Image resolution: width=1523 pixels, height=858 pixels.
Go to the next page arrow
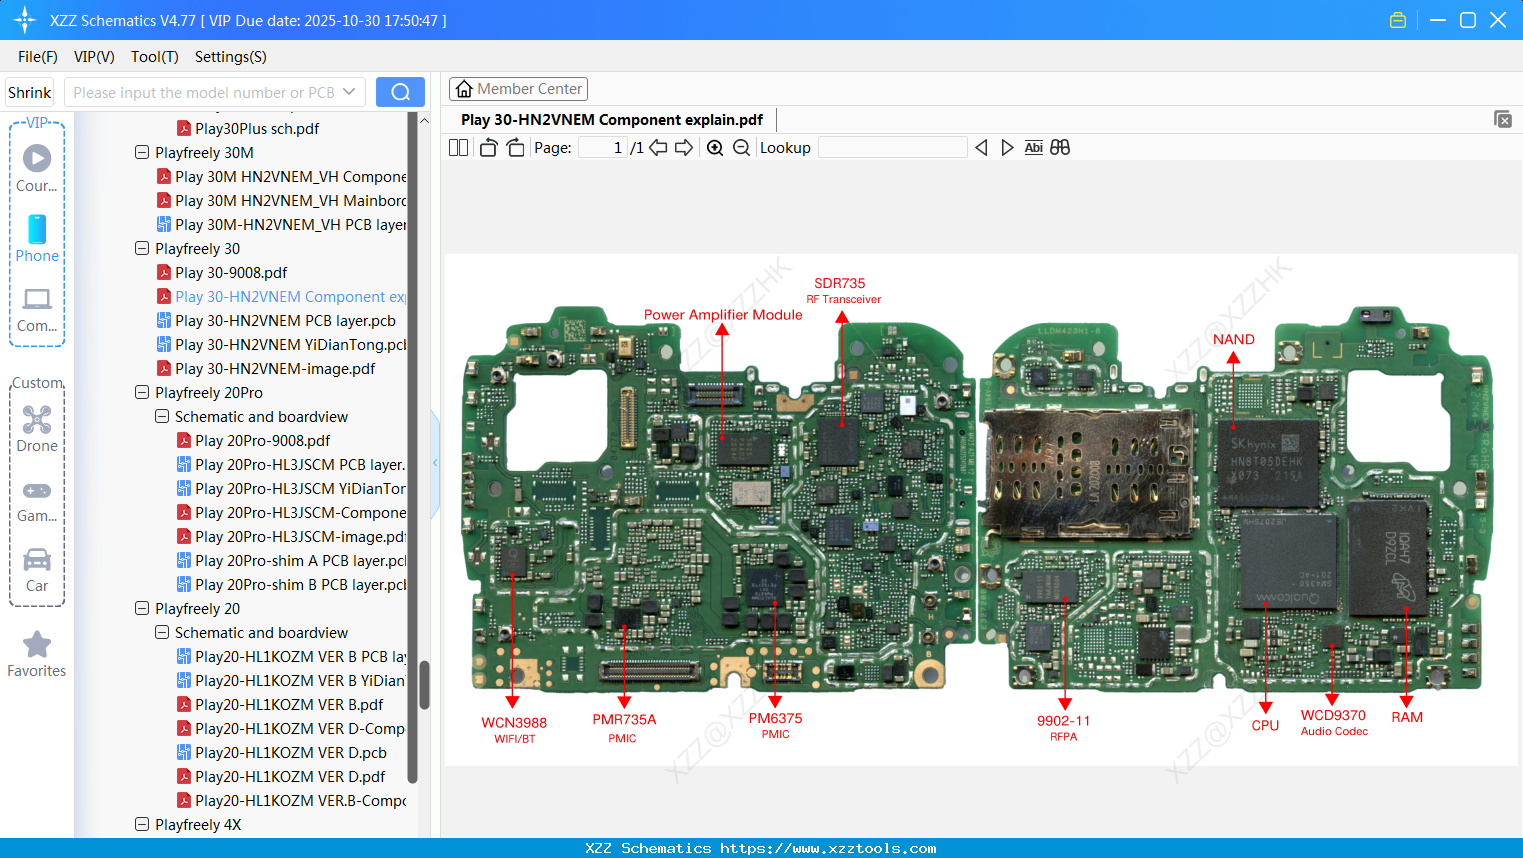pyautogui.click(x=684, y=148)
